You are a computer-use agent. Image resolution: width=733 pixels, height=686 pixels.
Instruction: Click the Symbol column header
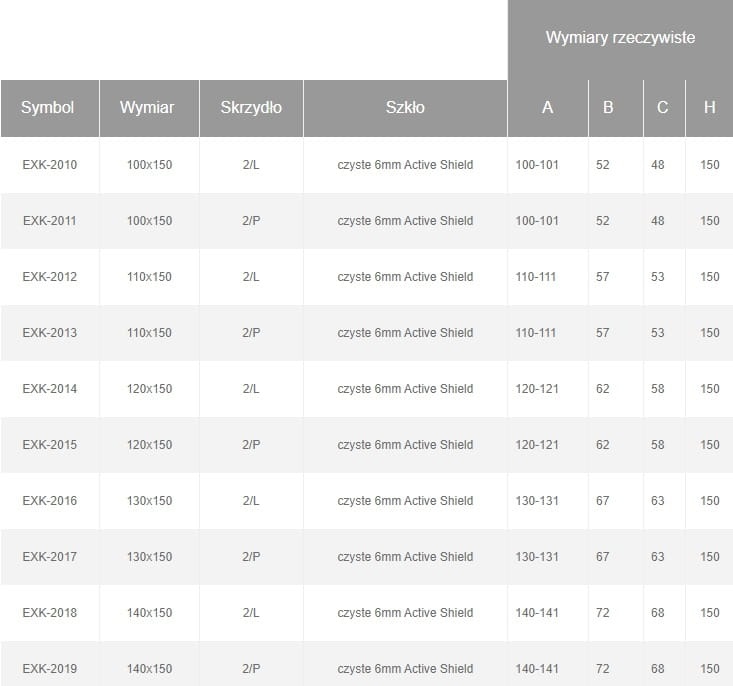pos(48,108)
